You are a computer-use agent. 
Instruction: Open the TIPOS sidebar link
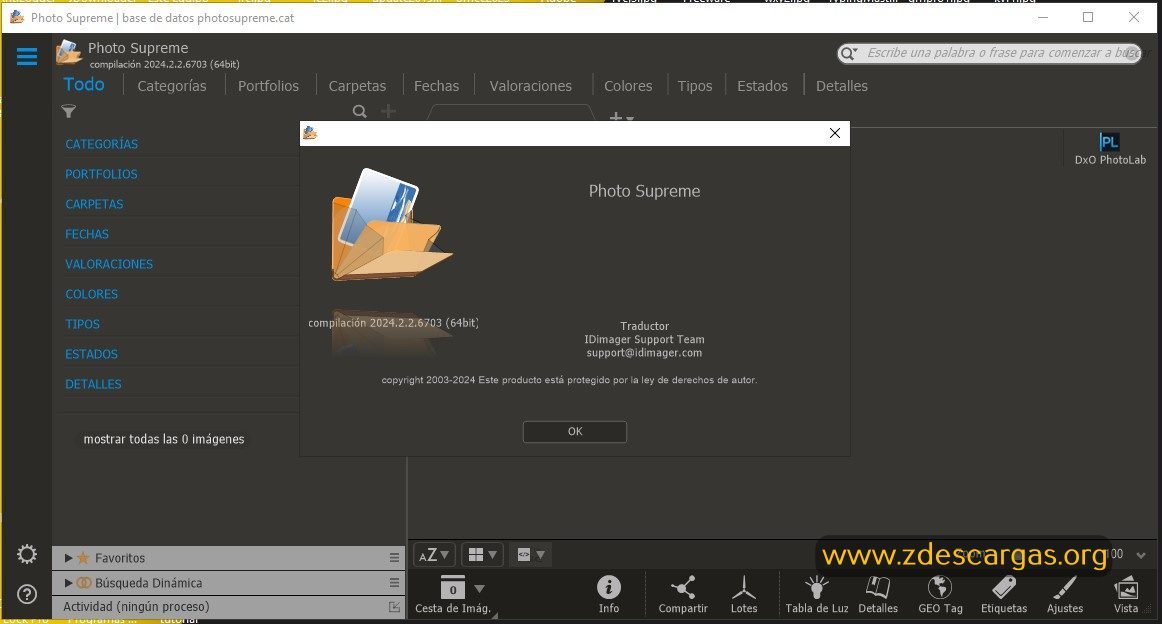[82, 324]
